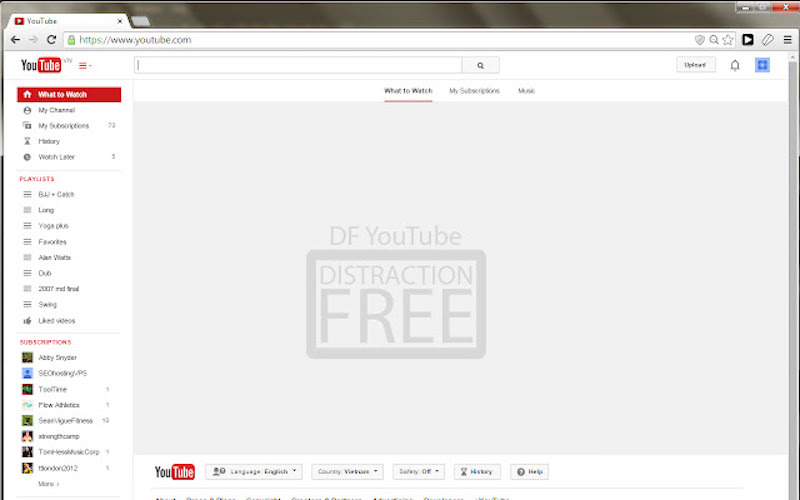Click footer History button
800x500 pixels.
[x=477, y=472]
